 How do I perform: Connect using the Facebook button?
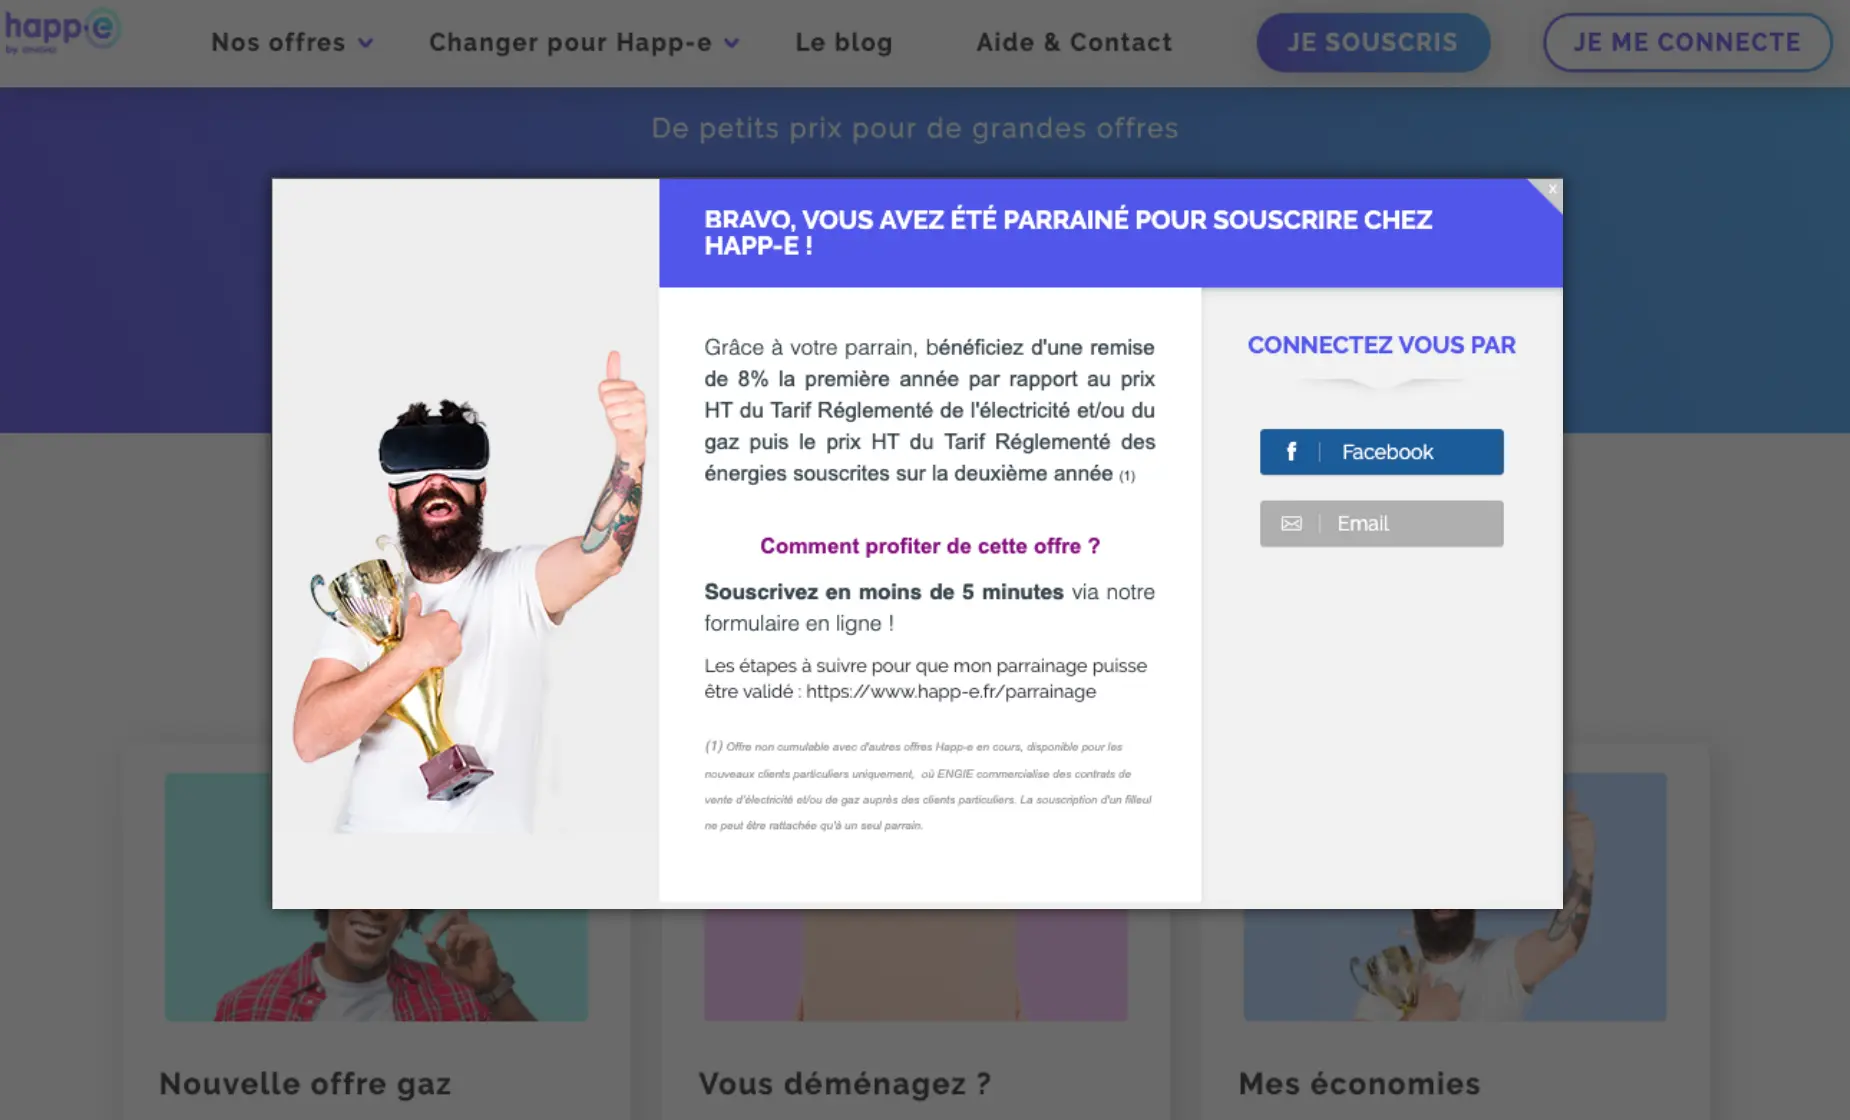pyautogui.click(x=1381, y=452)
